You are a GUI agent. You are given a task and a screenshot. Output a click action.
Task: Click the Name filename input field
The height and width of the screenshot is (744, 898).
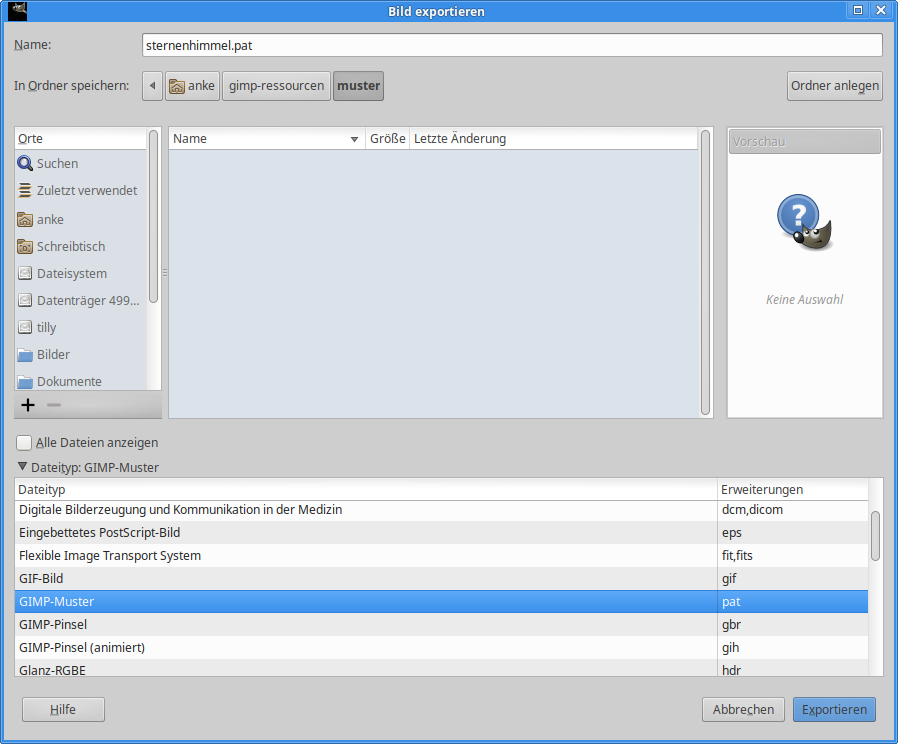[x=512, y=45]
